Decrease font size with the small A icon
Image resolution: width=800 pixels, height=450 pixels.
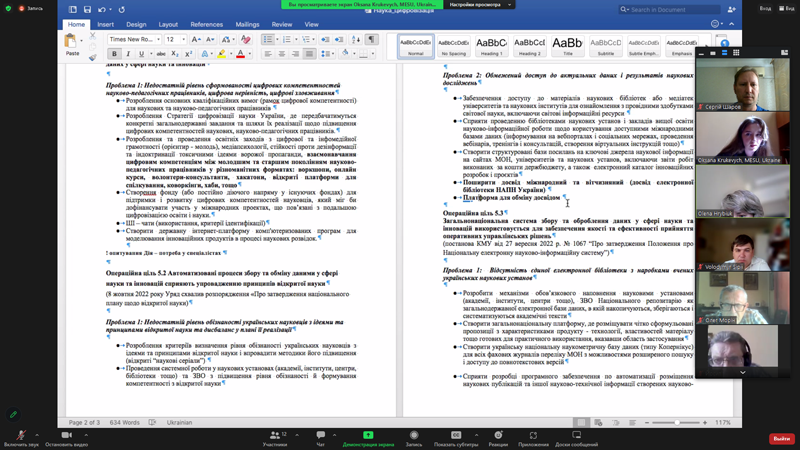point(210,39)
